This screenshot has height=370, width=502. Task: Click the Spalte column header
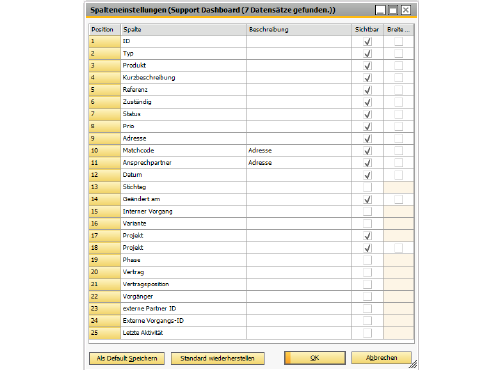183,29
